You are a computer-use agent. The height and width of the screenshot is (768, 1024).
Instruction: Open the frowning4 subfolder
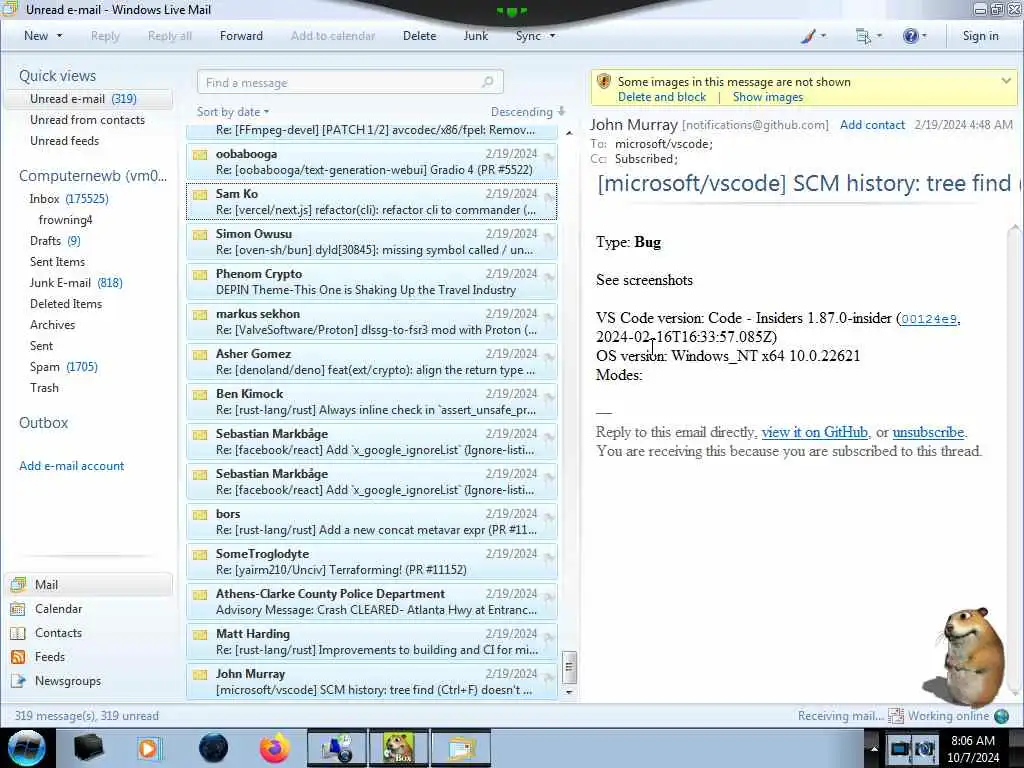click(x=65, y=219)
